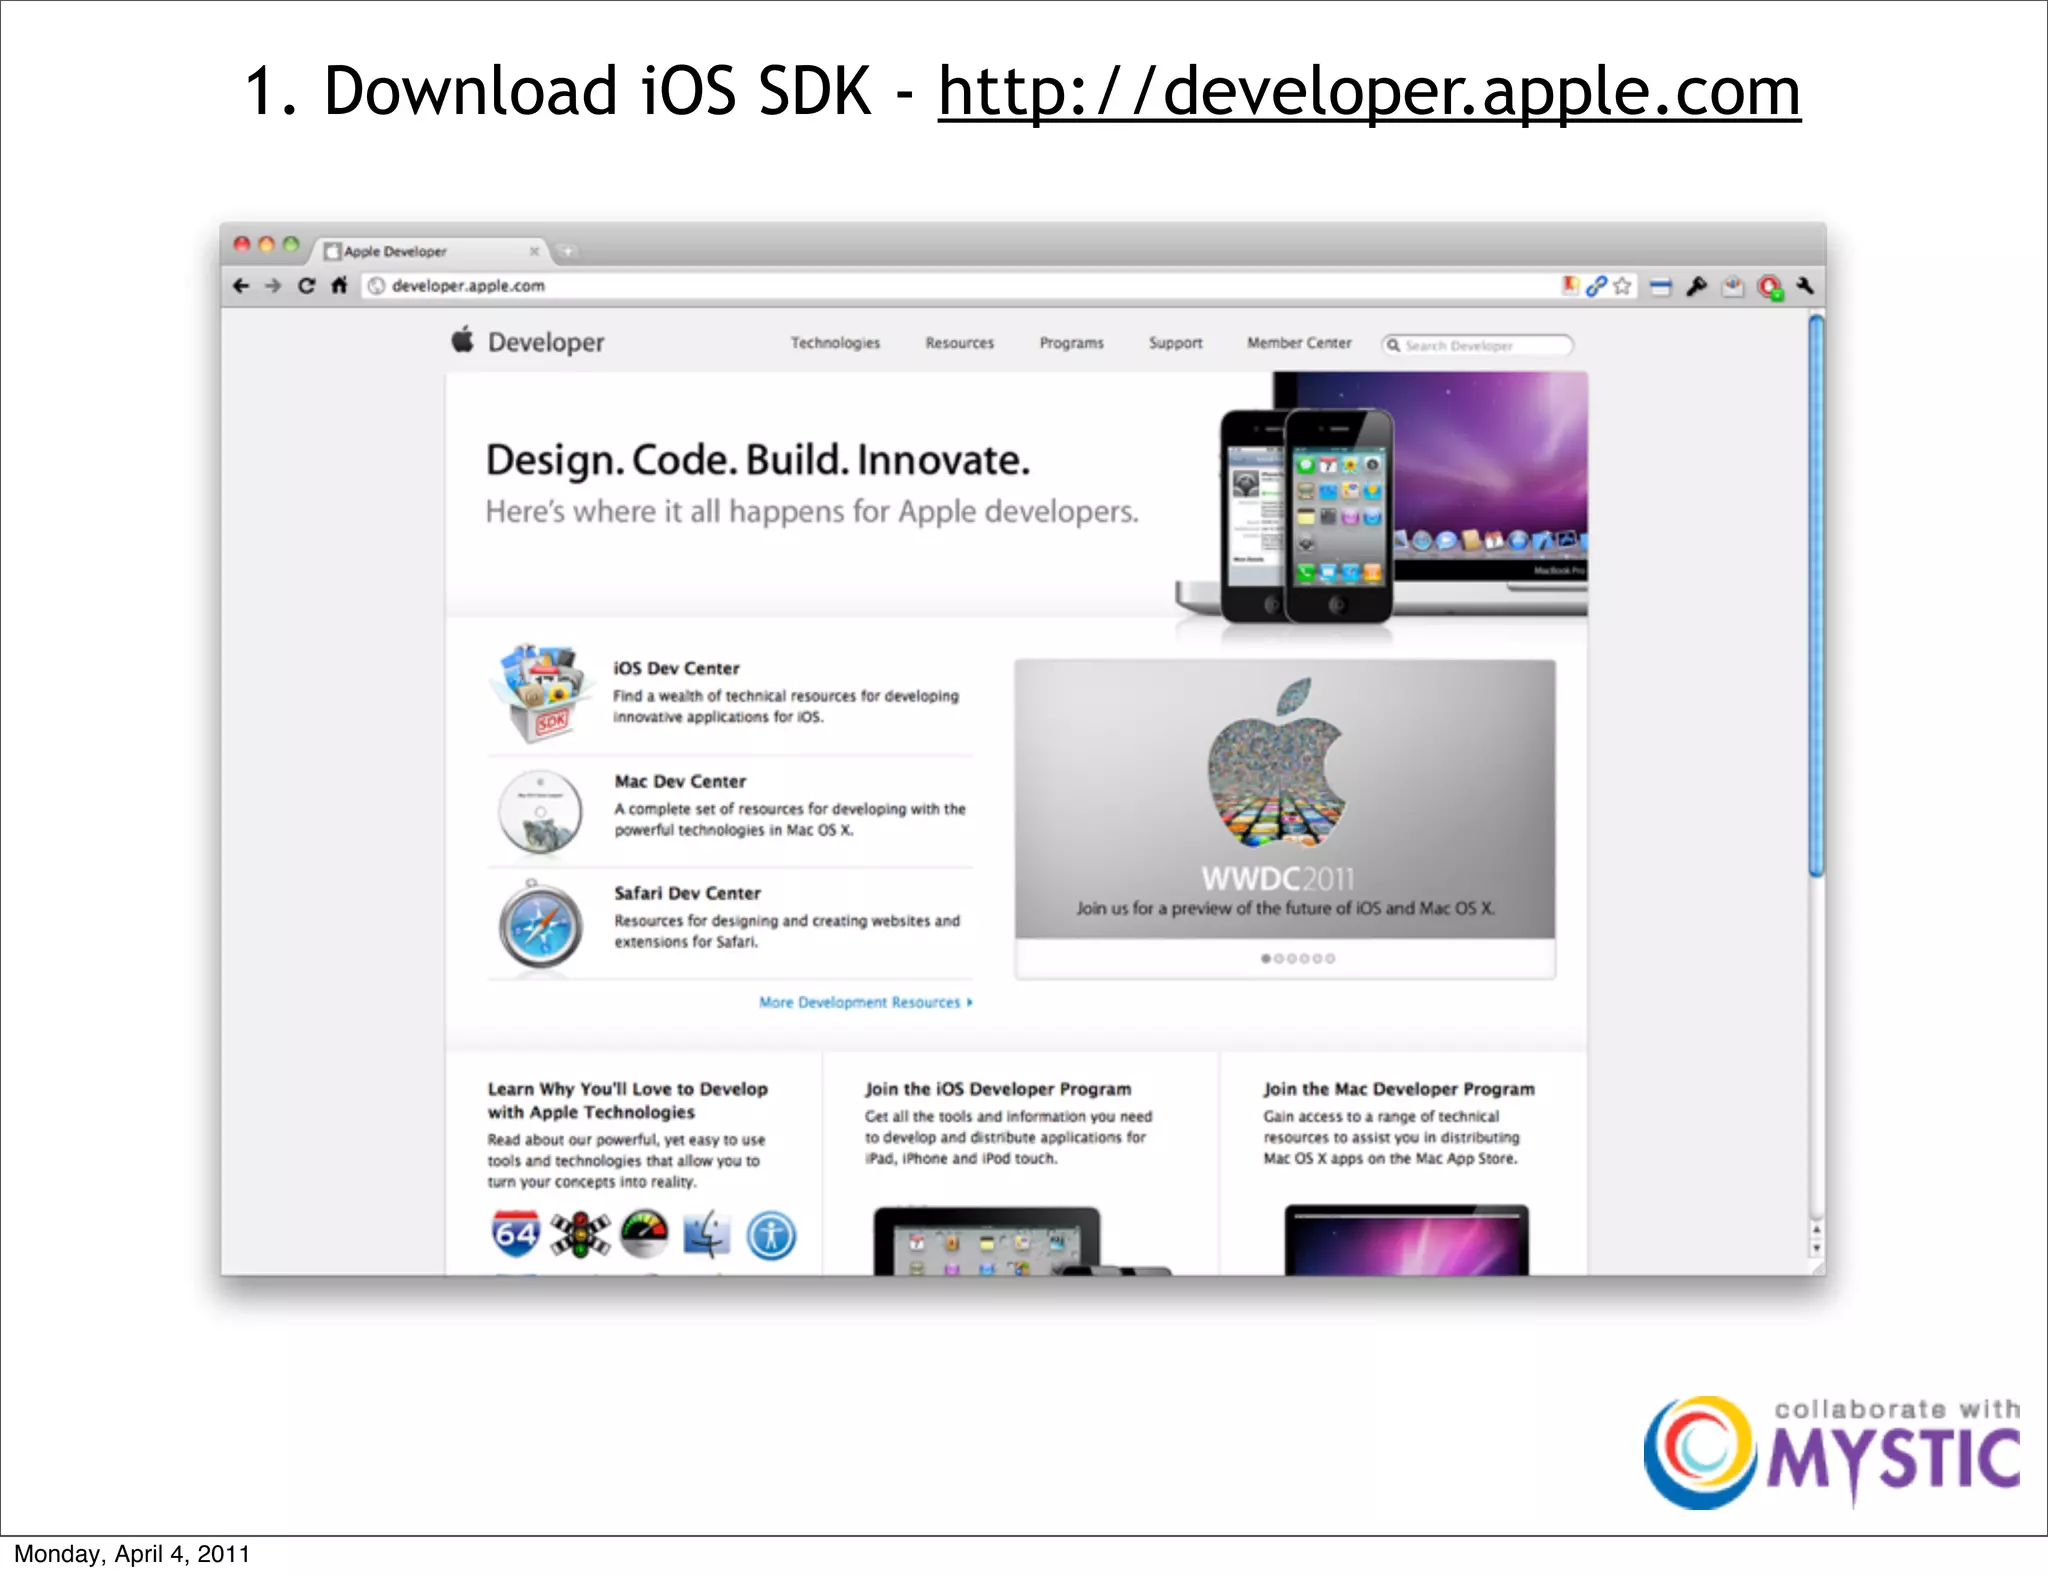Follow the developer.apple.com link in slide title
Screen dimensions: 2048x1576
click(1369, 91)
